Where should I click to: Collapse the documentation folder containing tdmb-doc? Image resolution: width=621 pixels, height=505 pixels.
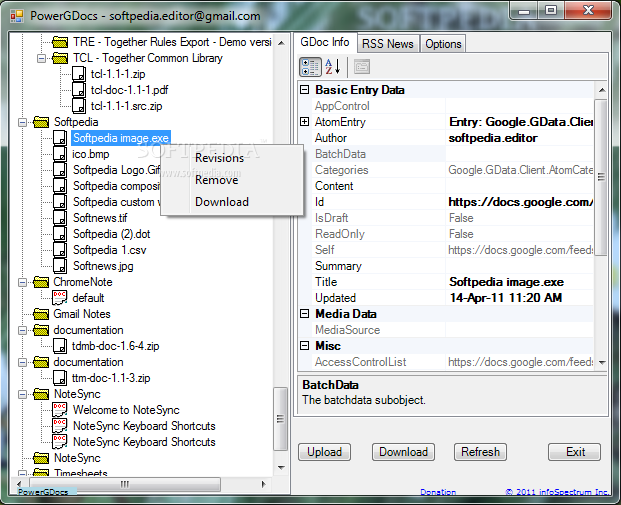23,330
